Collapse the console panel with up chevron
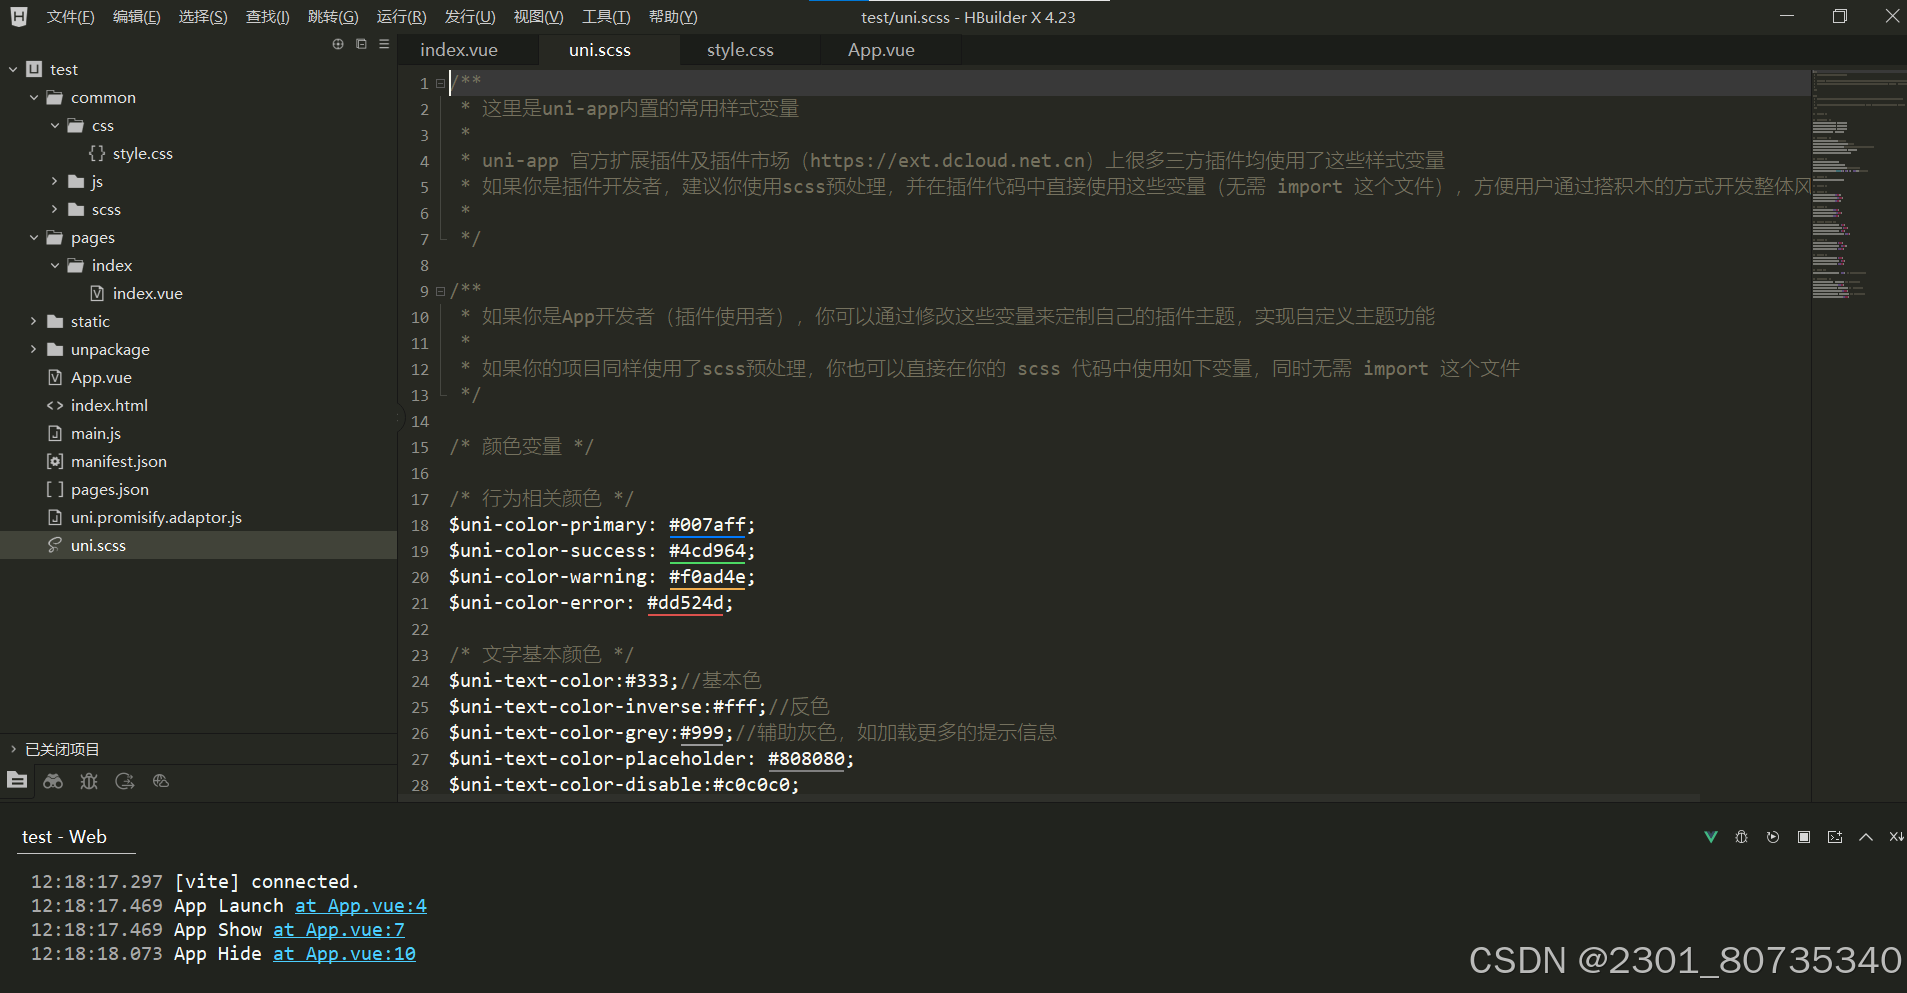This screenshot has width=1907, height=993. pyautogui.click(x=1866, y=837)
